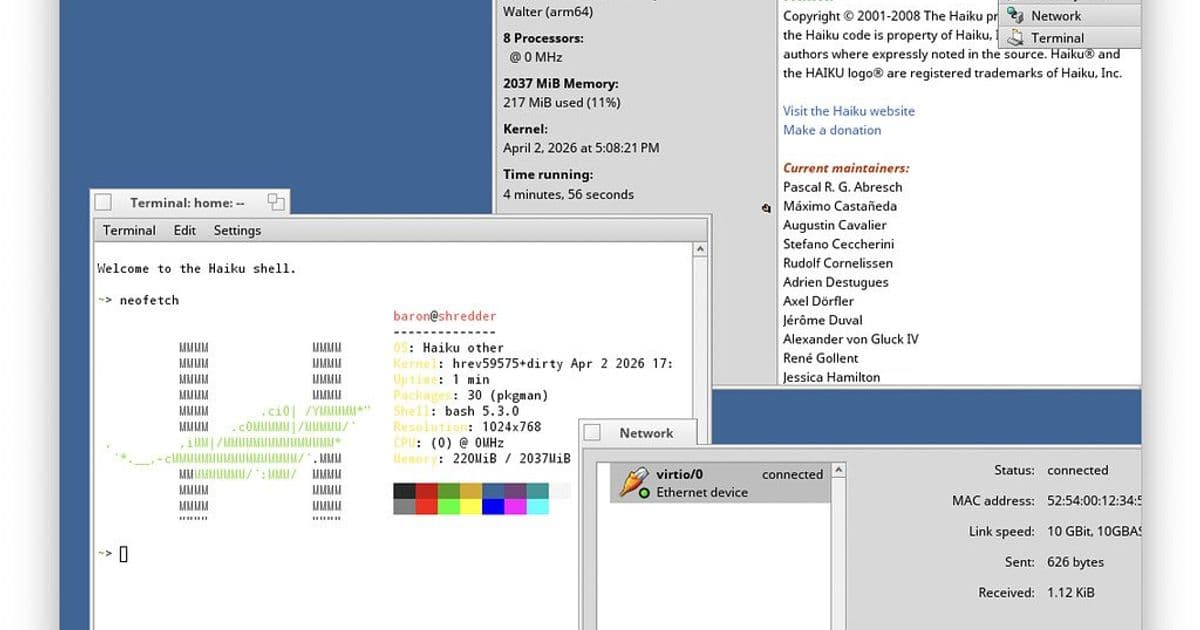The width and height of the screenshot is (1200, 630).
Task: Click the Network window title tab
Action: click(x=646, y=433)
